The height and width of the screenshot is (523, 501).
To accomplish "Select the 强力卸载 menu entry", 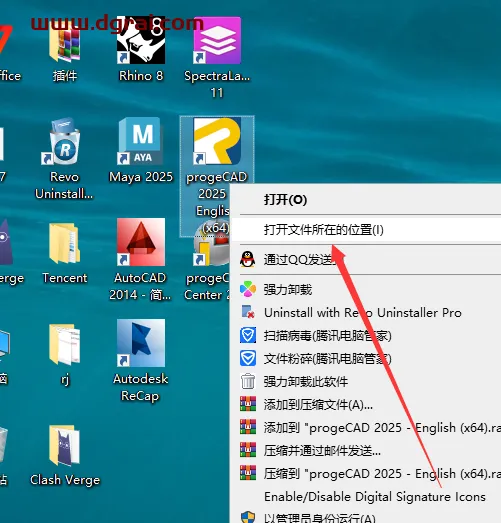I will [366, 290].
